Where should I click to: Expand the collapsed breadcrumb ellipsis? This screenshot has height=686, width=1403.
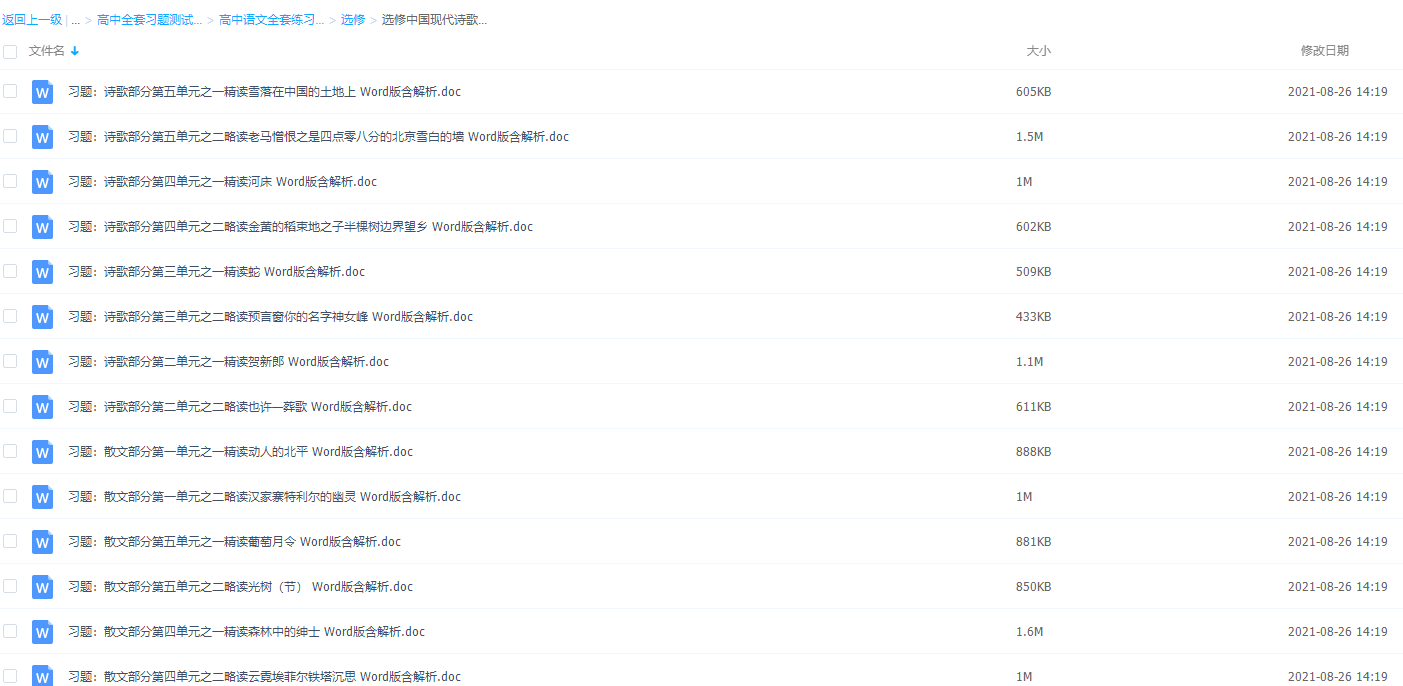pos(76,20)
